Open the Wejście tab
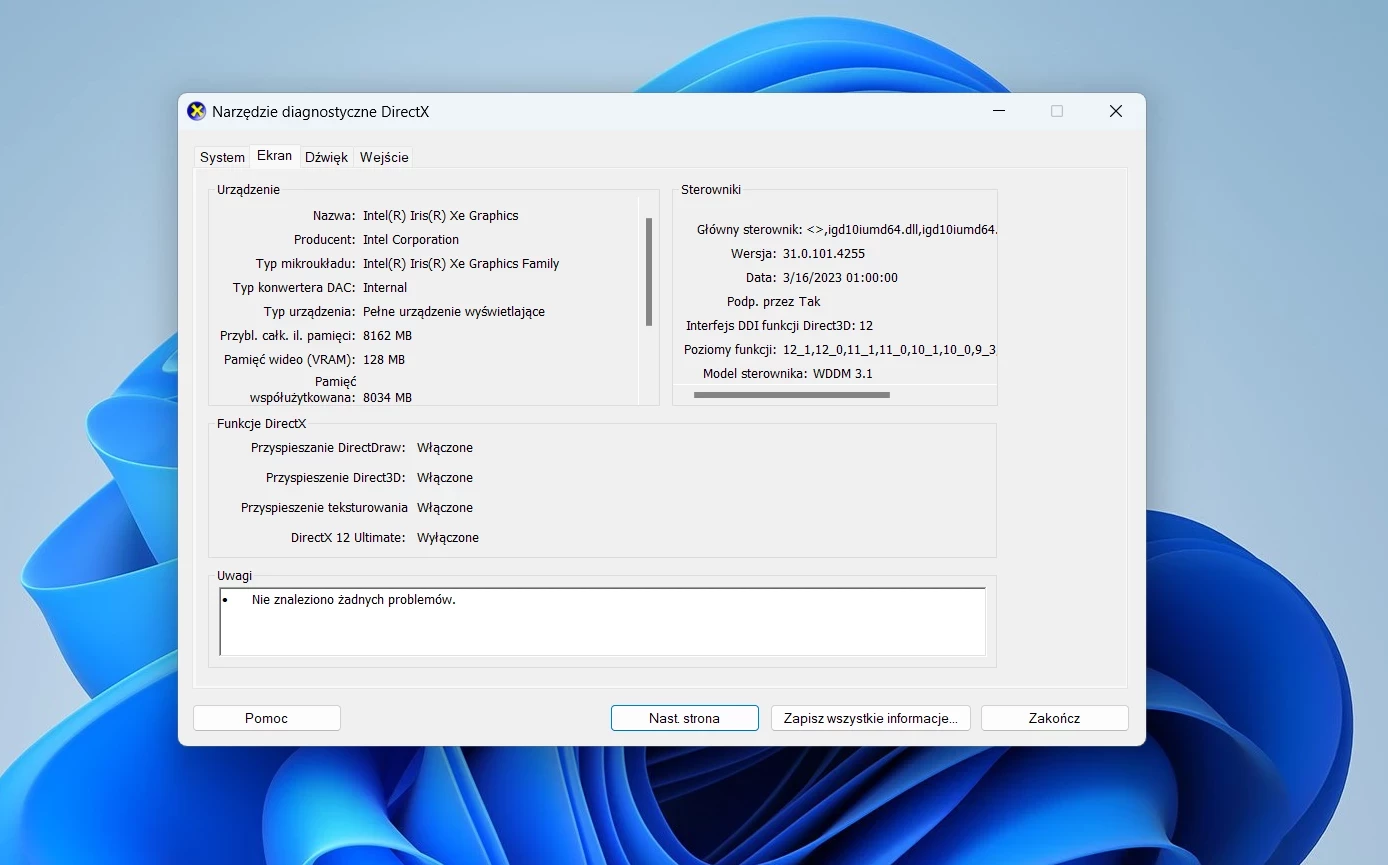Viewport: 1388px width, 865px height. (384, 157)
